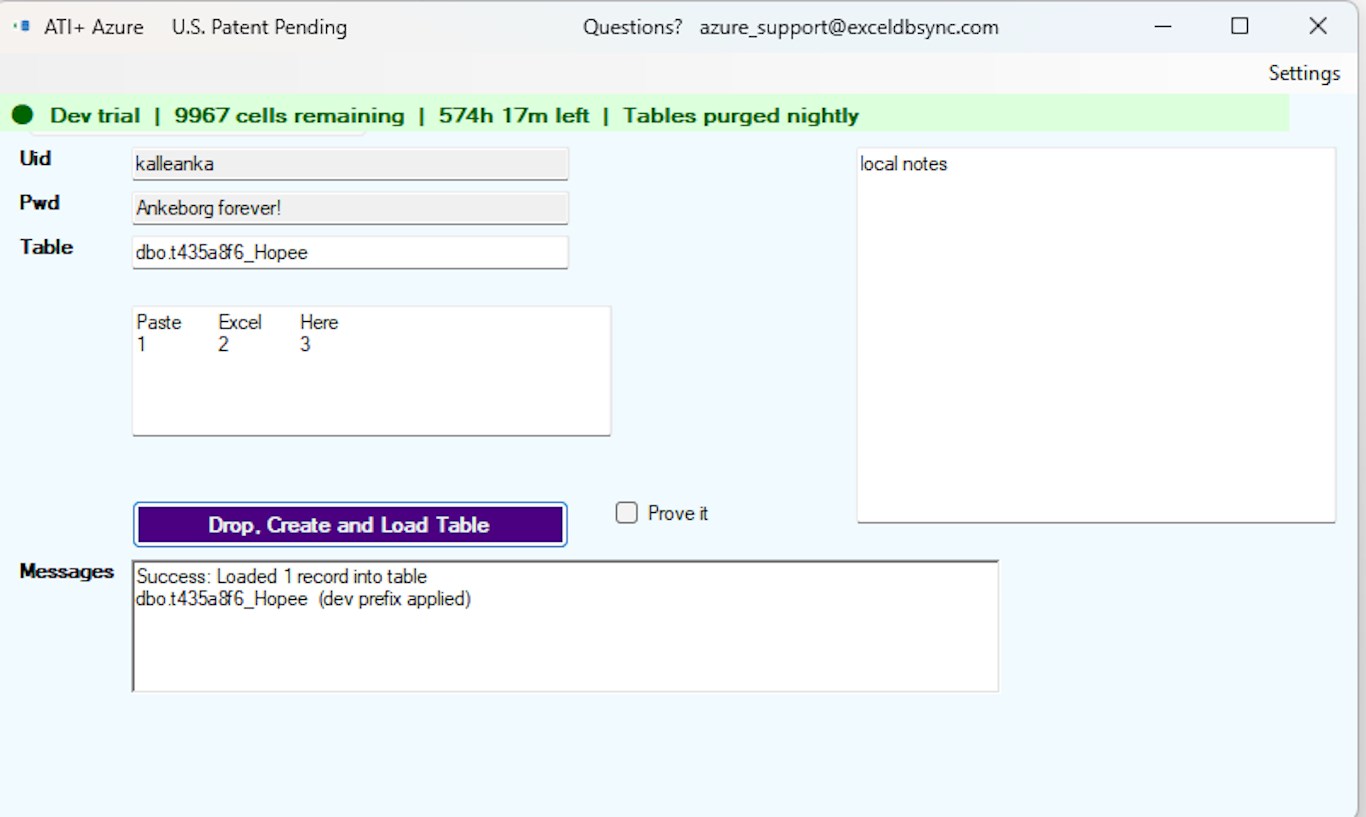Click the Uid label

pos(35,158)
